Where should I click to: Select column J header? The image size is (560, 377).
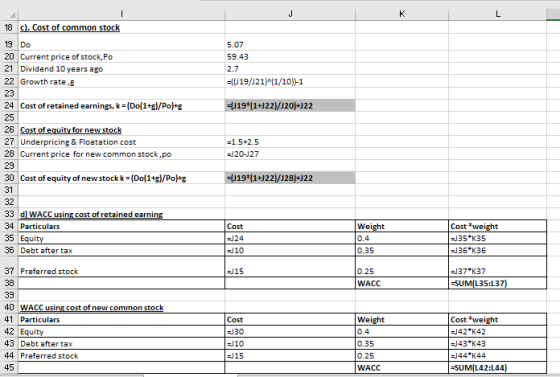[290, 14]
